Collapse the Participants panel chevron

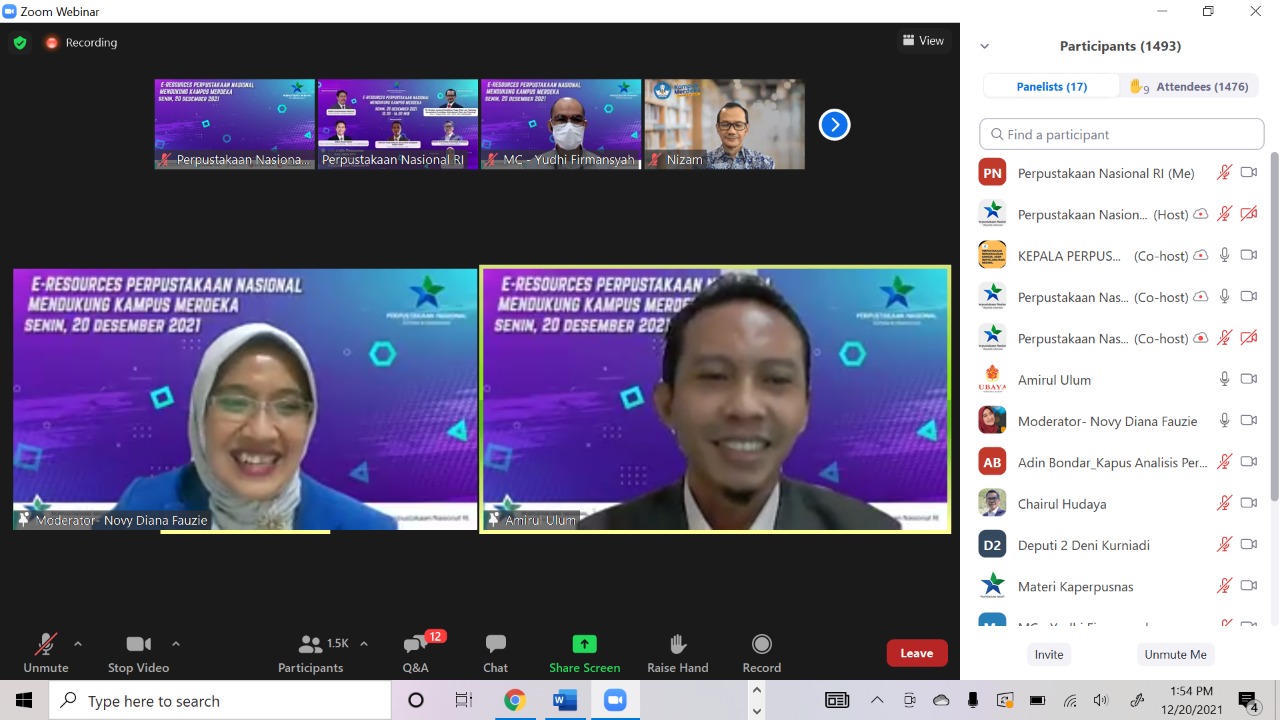985,46
